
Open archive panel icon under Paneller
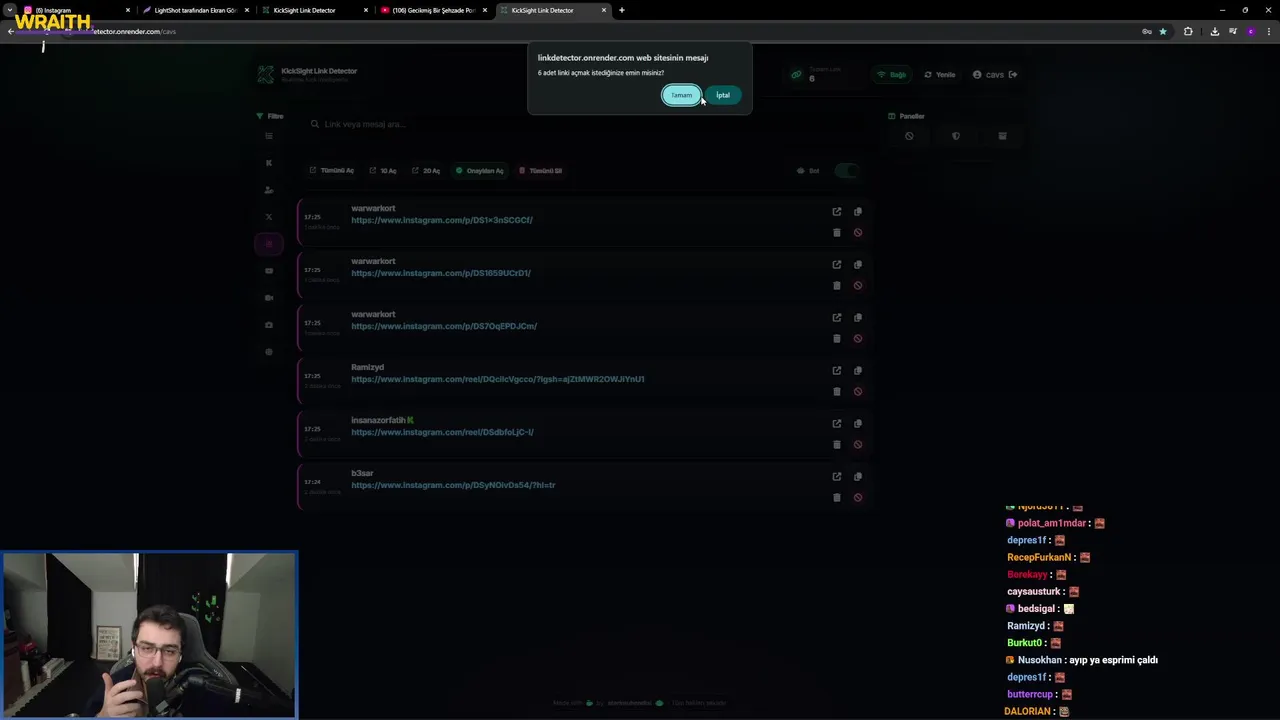1002,136
